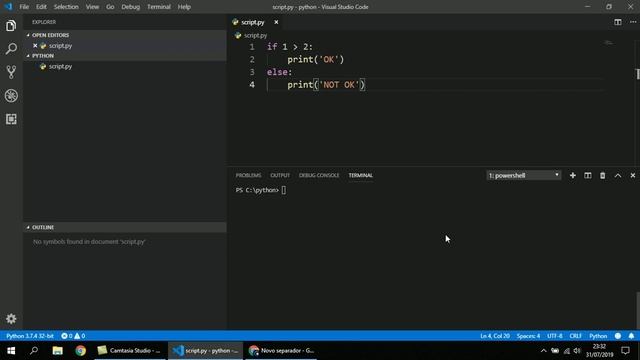Screen dimensions: 640x360
Task: Open the Source Control view
Action: (x=11, y=72)
